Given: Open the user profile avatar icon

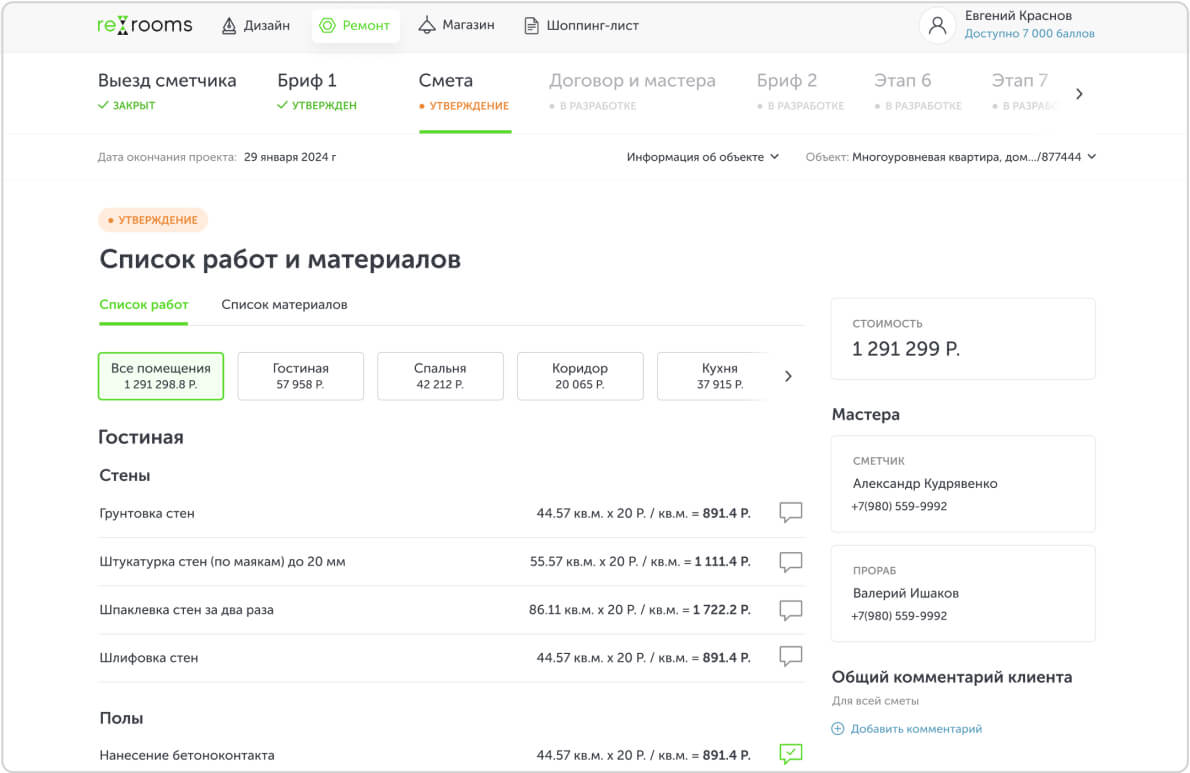Looking at the screenshot, I should pyautogui.click(x=937, y=26).
